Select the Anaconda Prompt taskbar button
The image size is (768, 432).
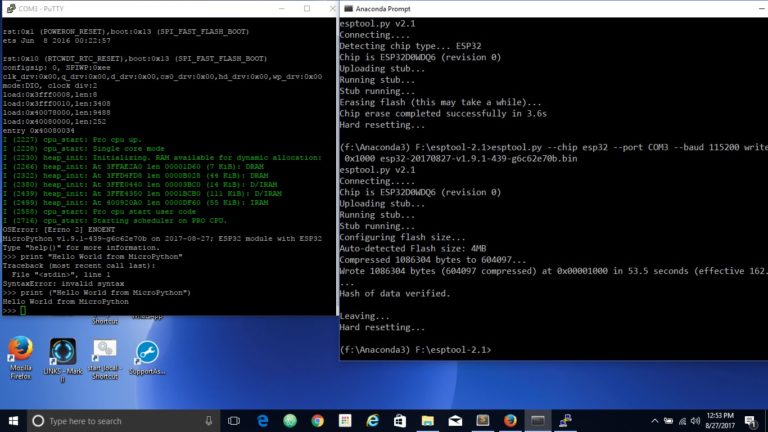click(x=538, y=421)
